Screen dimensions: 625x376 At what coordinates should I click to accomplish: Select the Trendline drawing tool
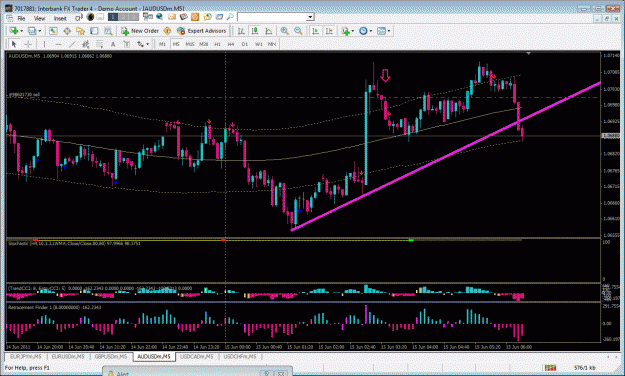[72, 44]
